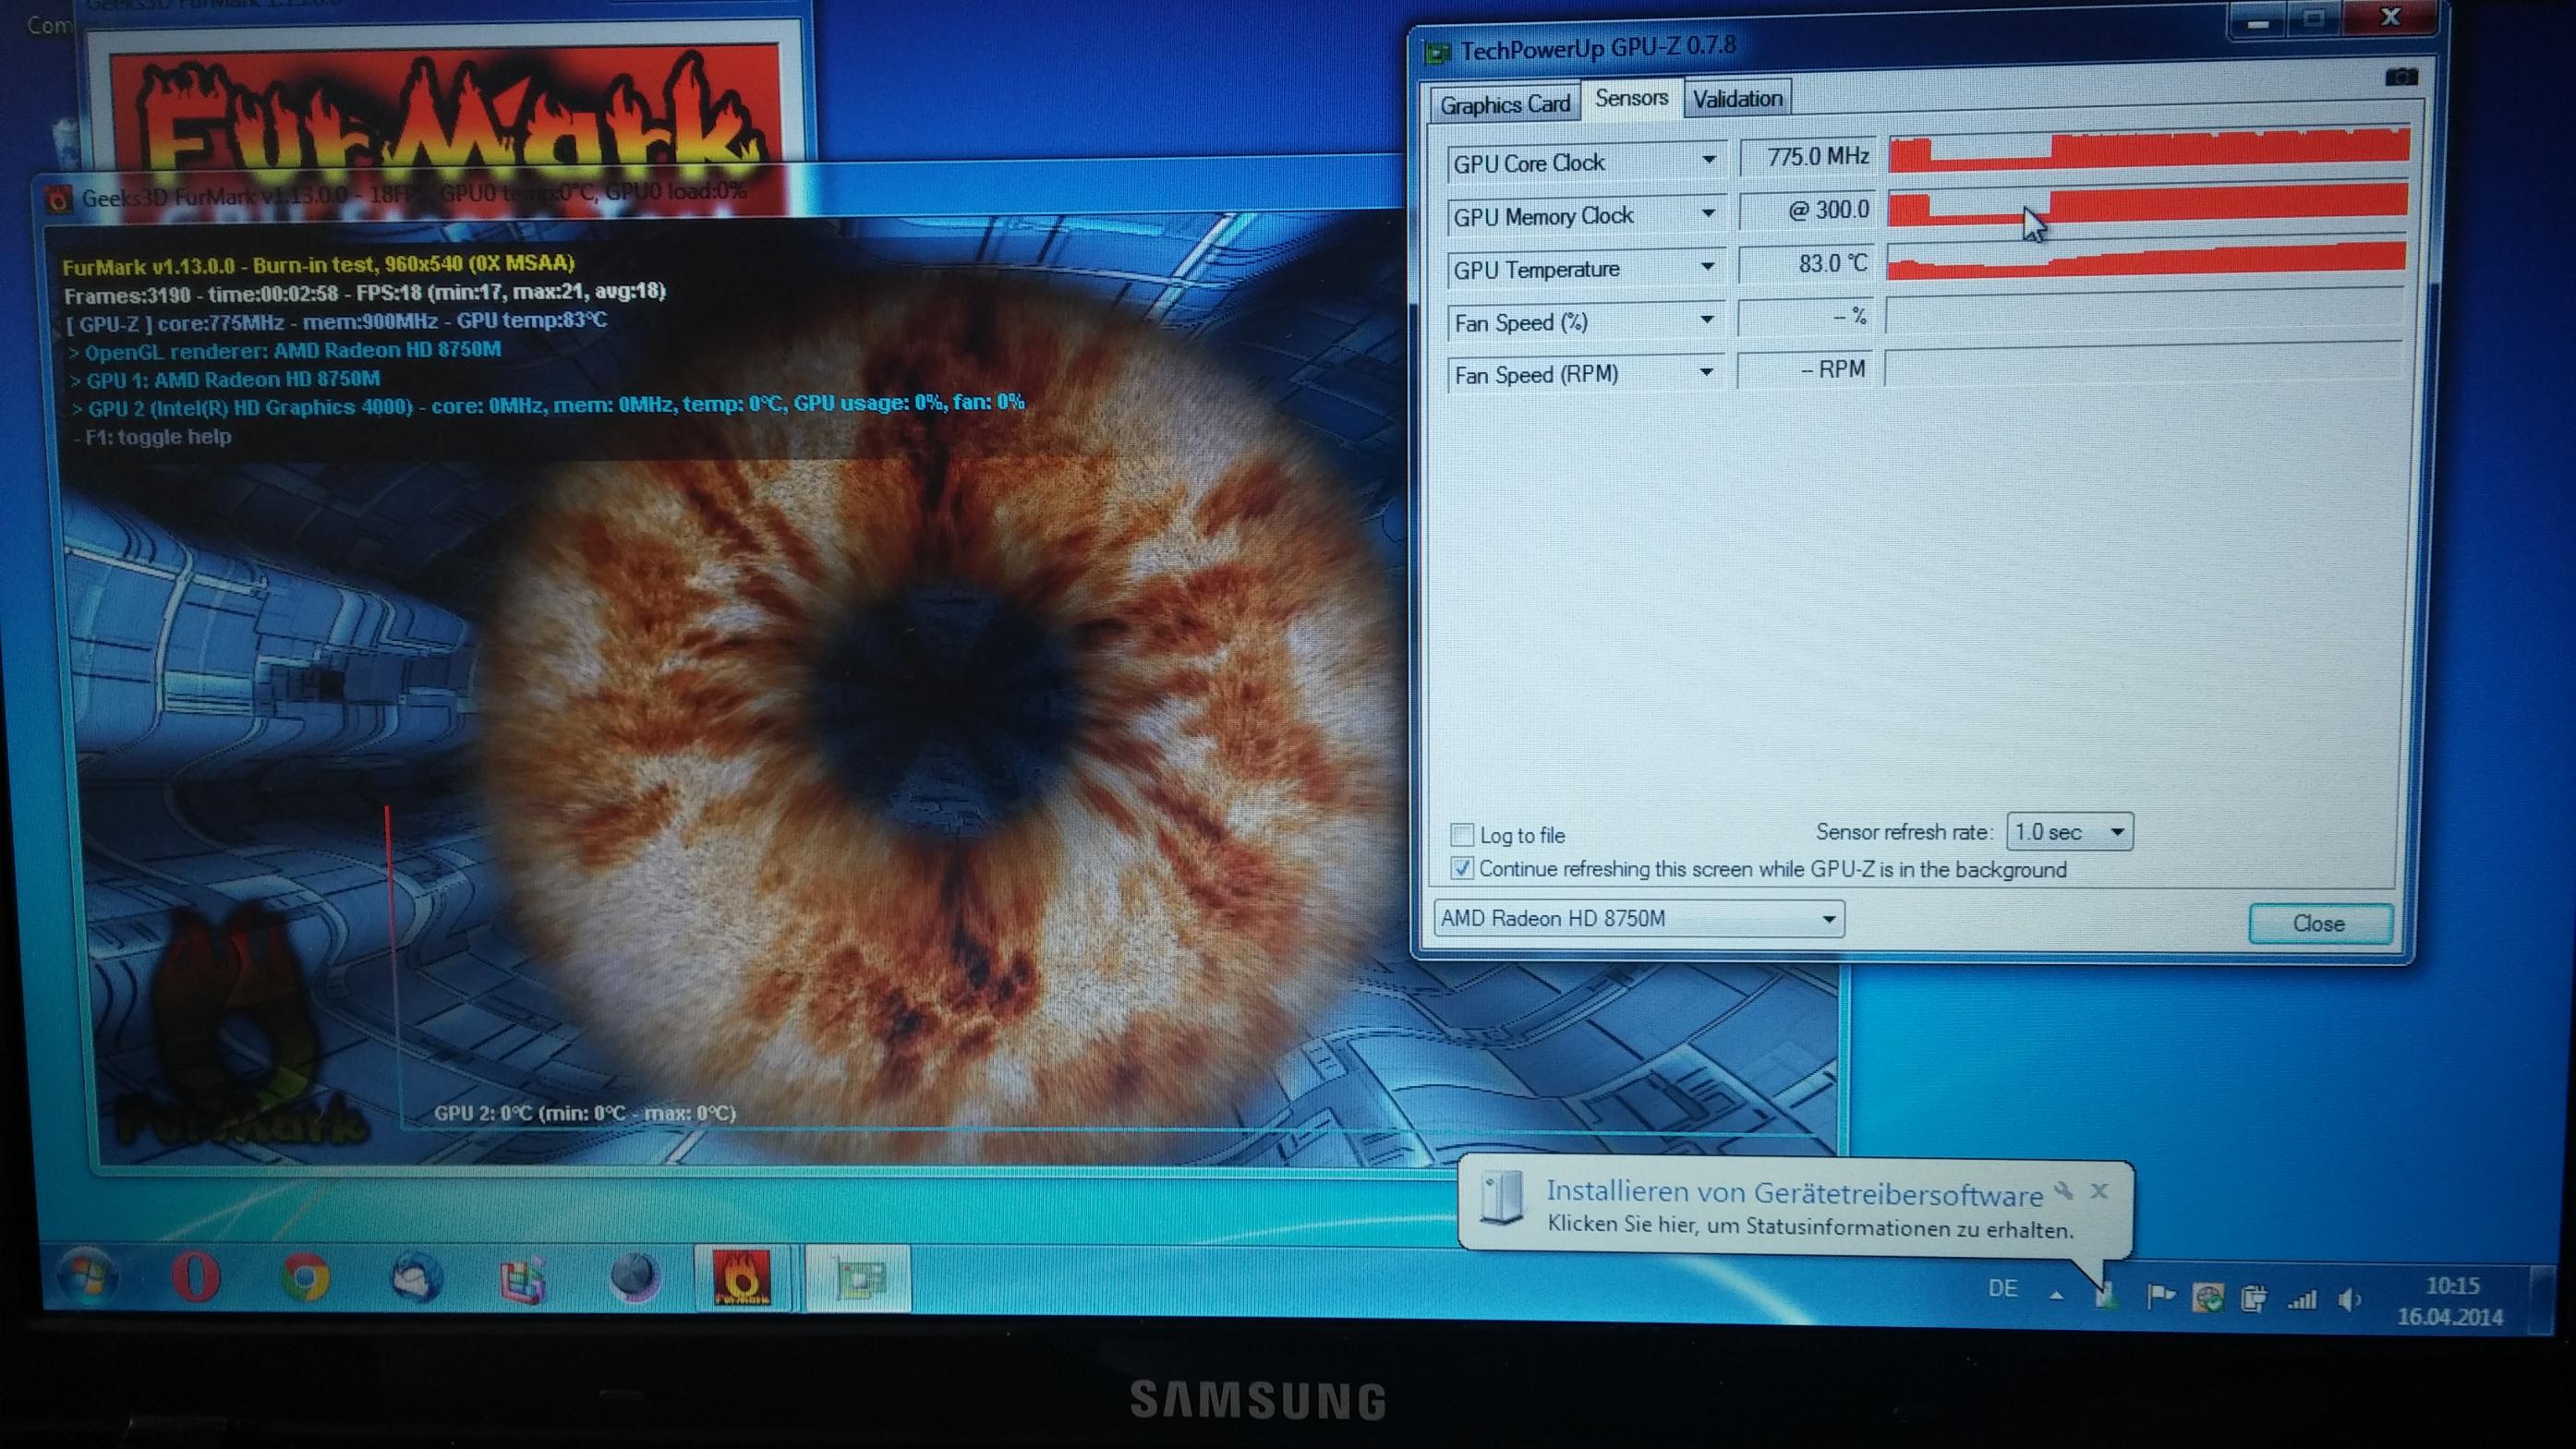
Task: Click the Close button in GPU-Z
Action: [x=2318, y=923]
